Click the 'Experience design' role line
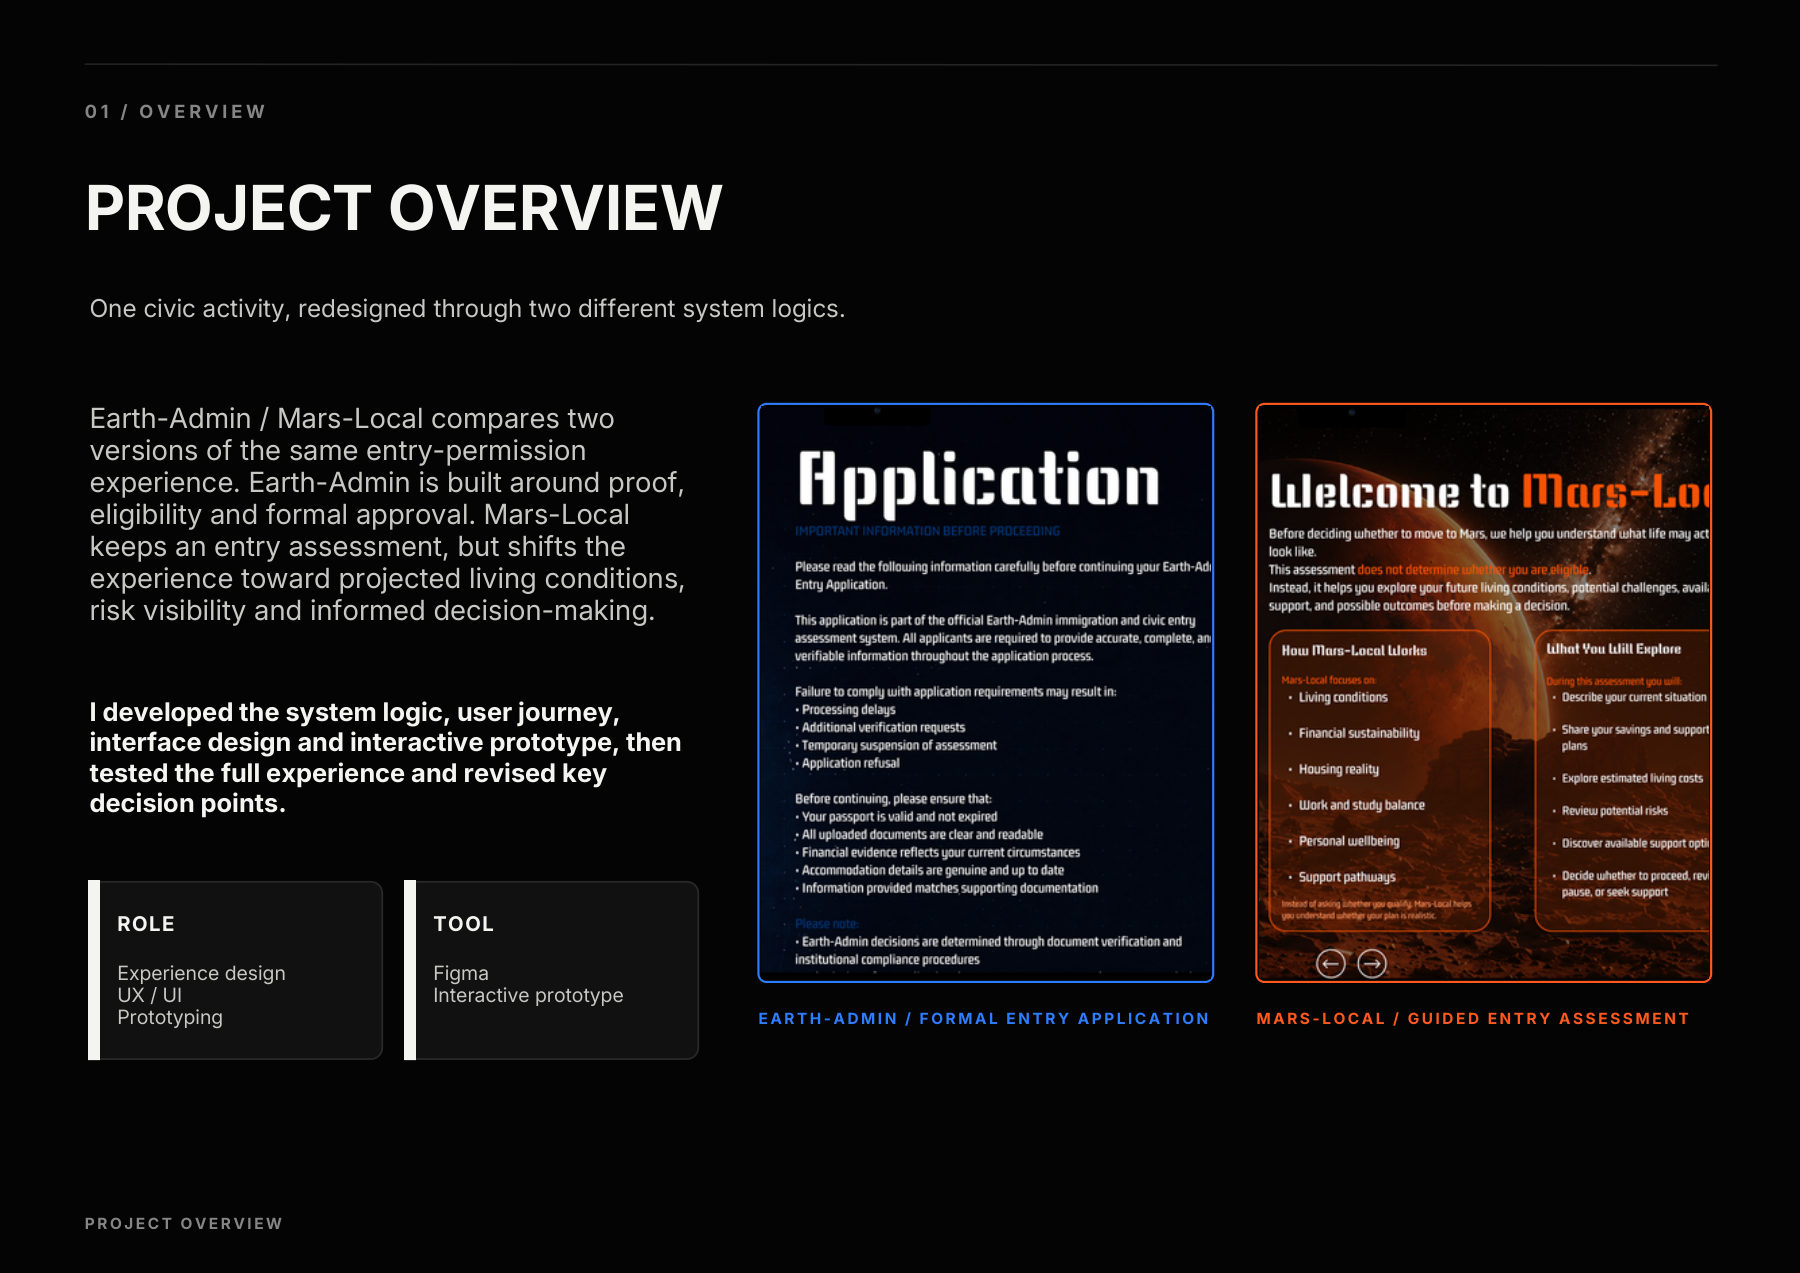The image size is (1800, 1273). pos(201,973)
